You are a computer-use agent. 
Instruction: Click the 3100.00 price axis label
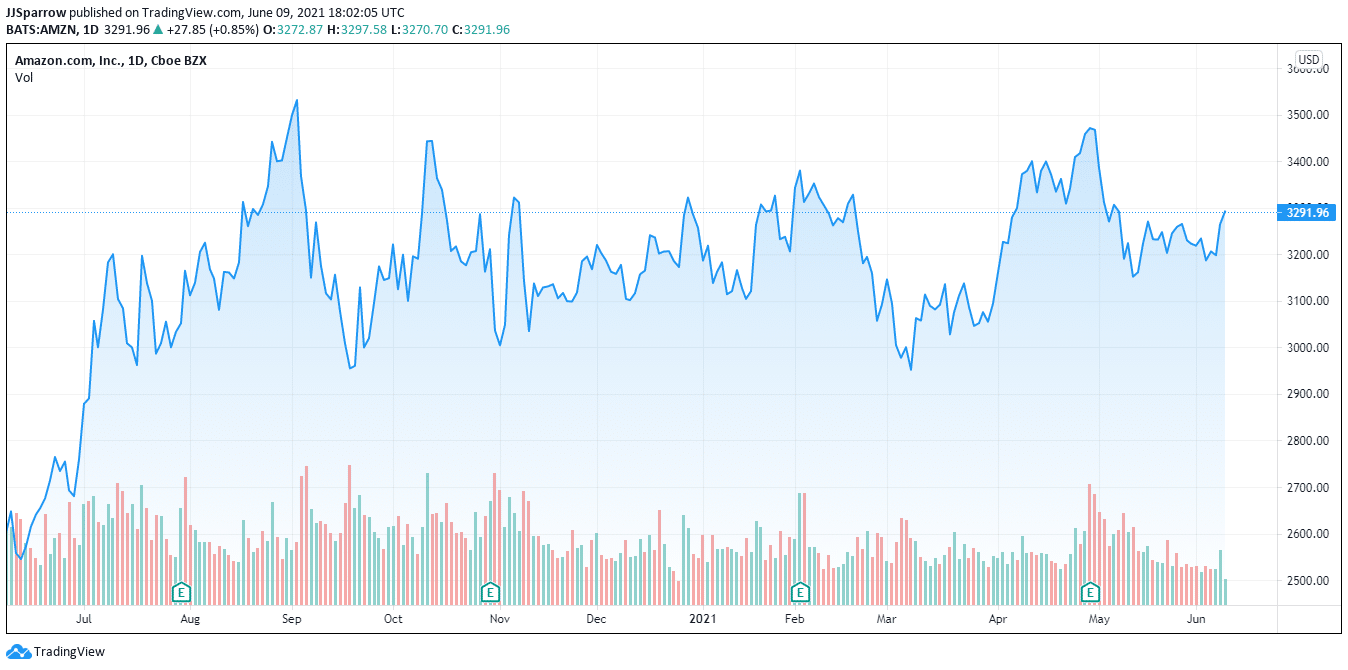tap(1307, 301)
